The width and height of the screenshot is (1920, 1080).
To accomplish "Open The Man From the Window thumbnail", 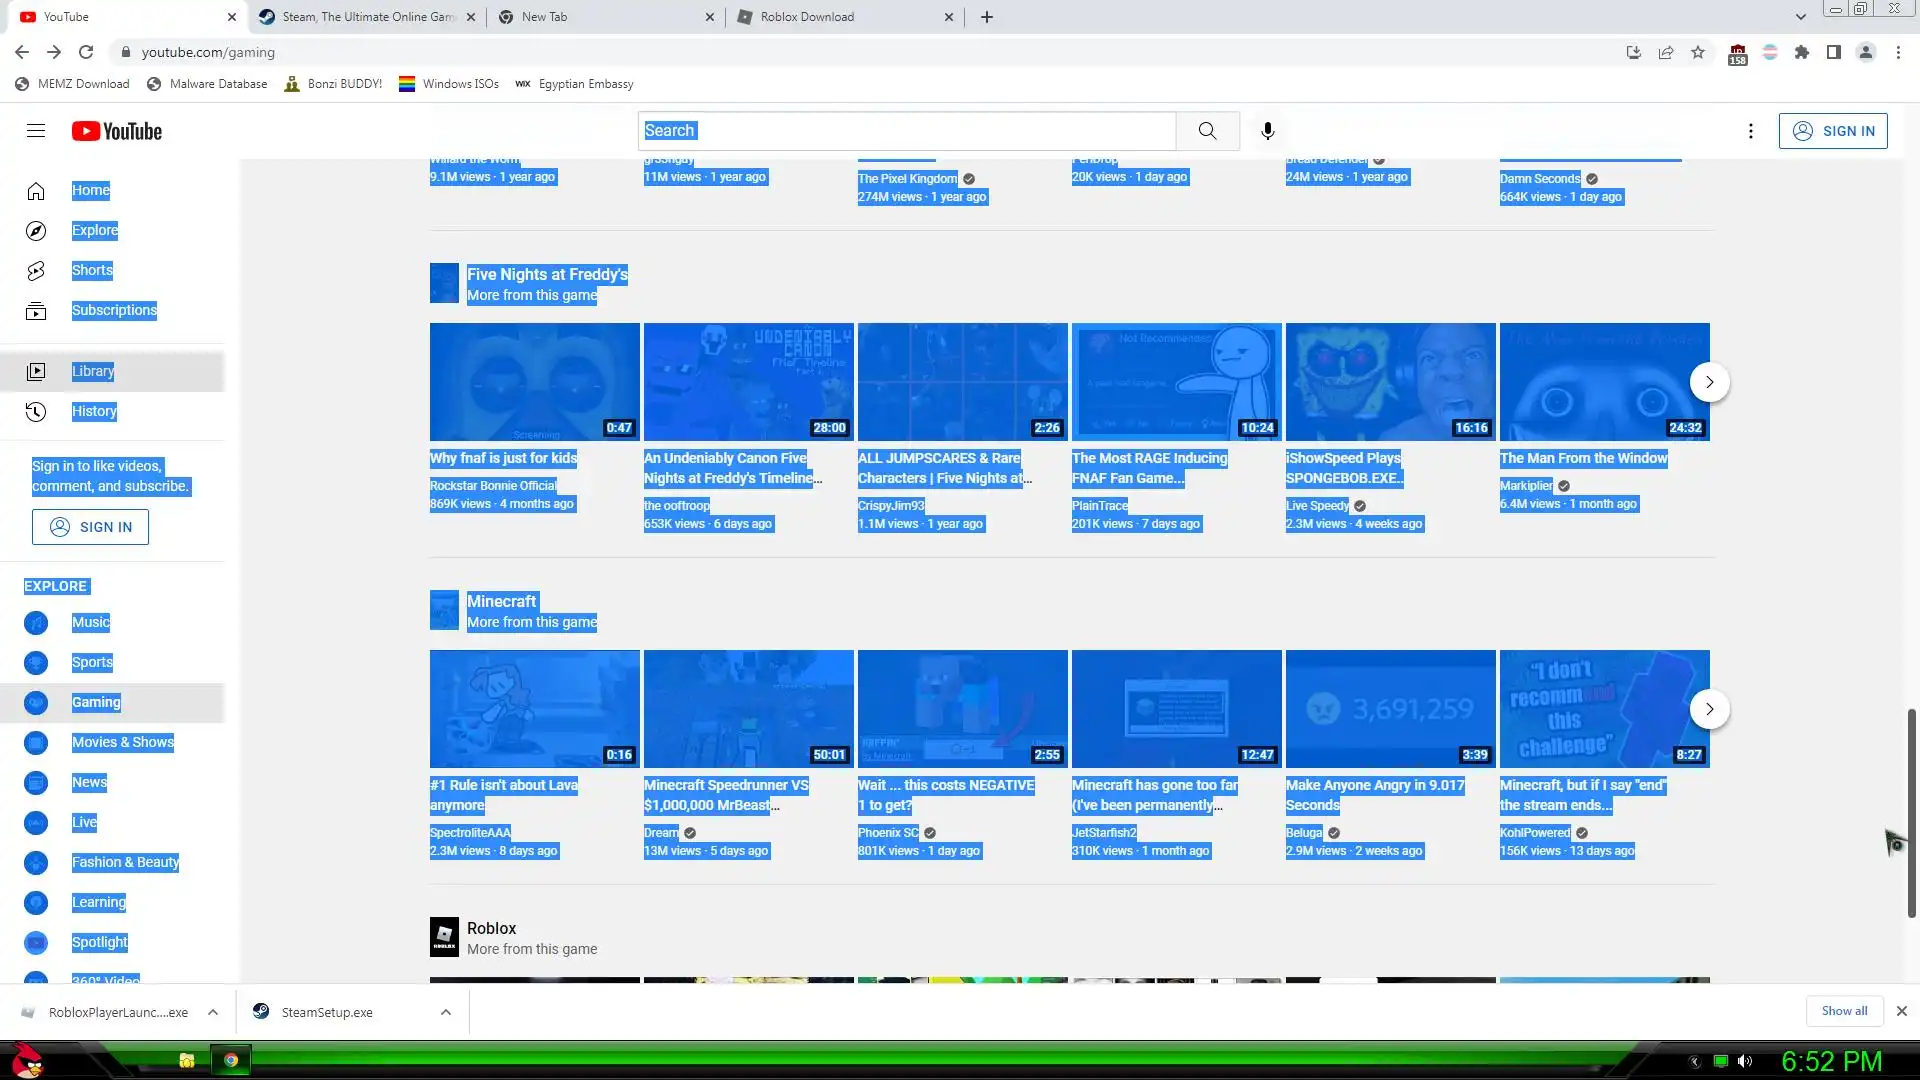I will pos(1604,382).
